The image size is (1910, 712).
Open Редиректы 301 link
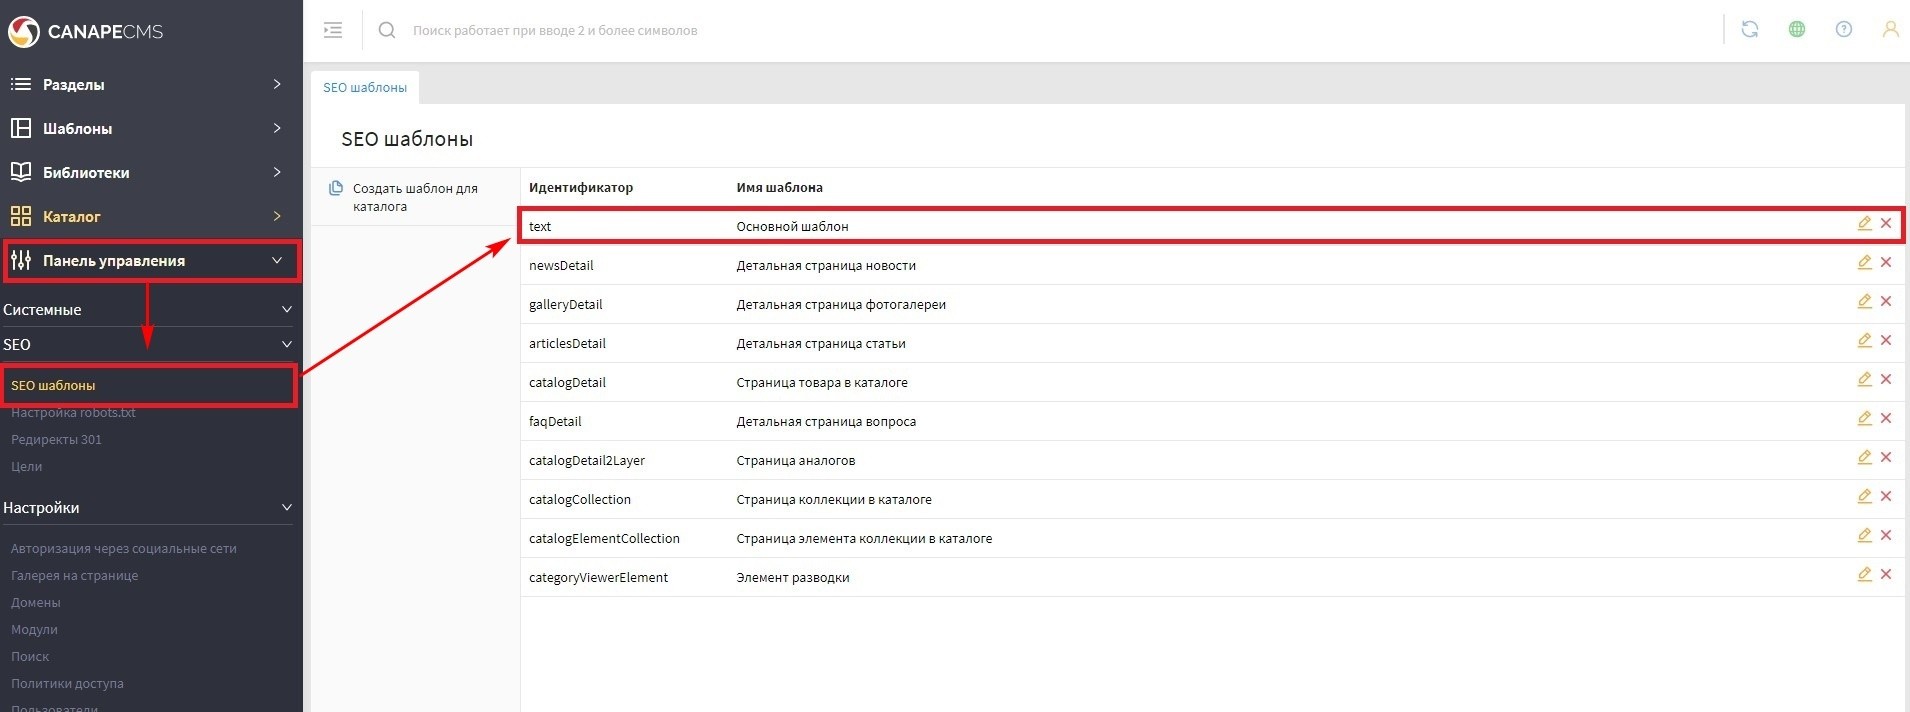pos(56,440)
